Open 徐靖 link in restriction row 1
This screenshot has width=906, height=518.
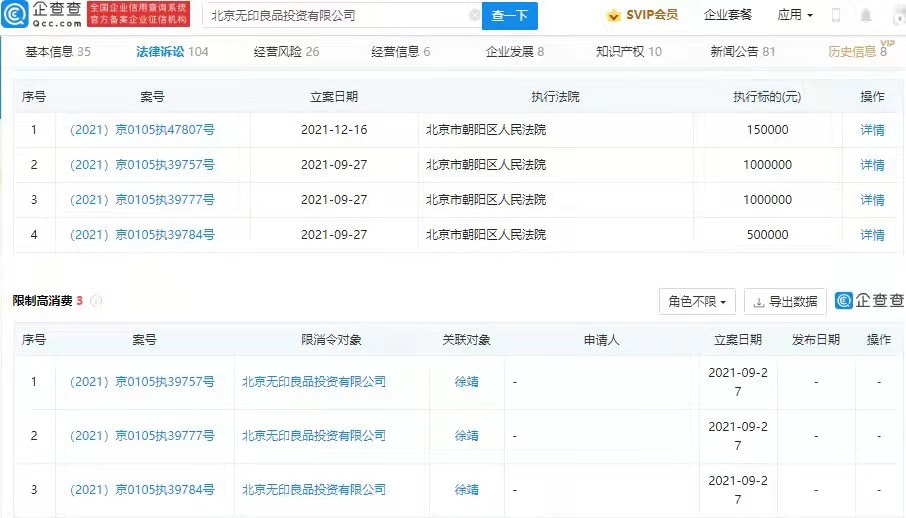(466, 382)
